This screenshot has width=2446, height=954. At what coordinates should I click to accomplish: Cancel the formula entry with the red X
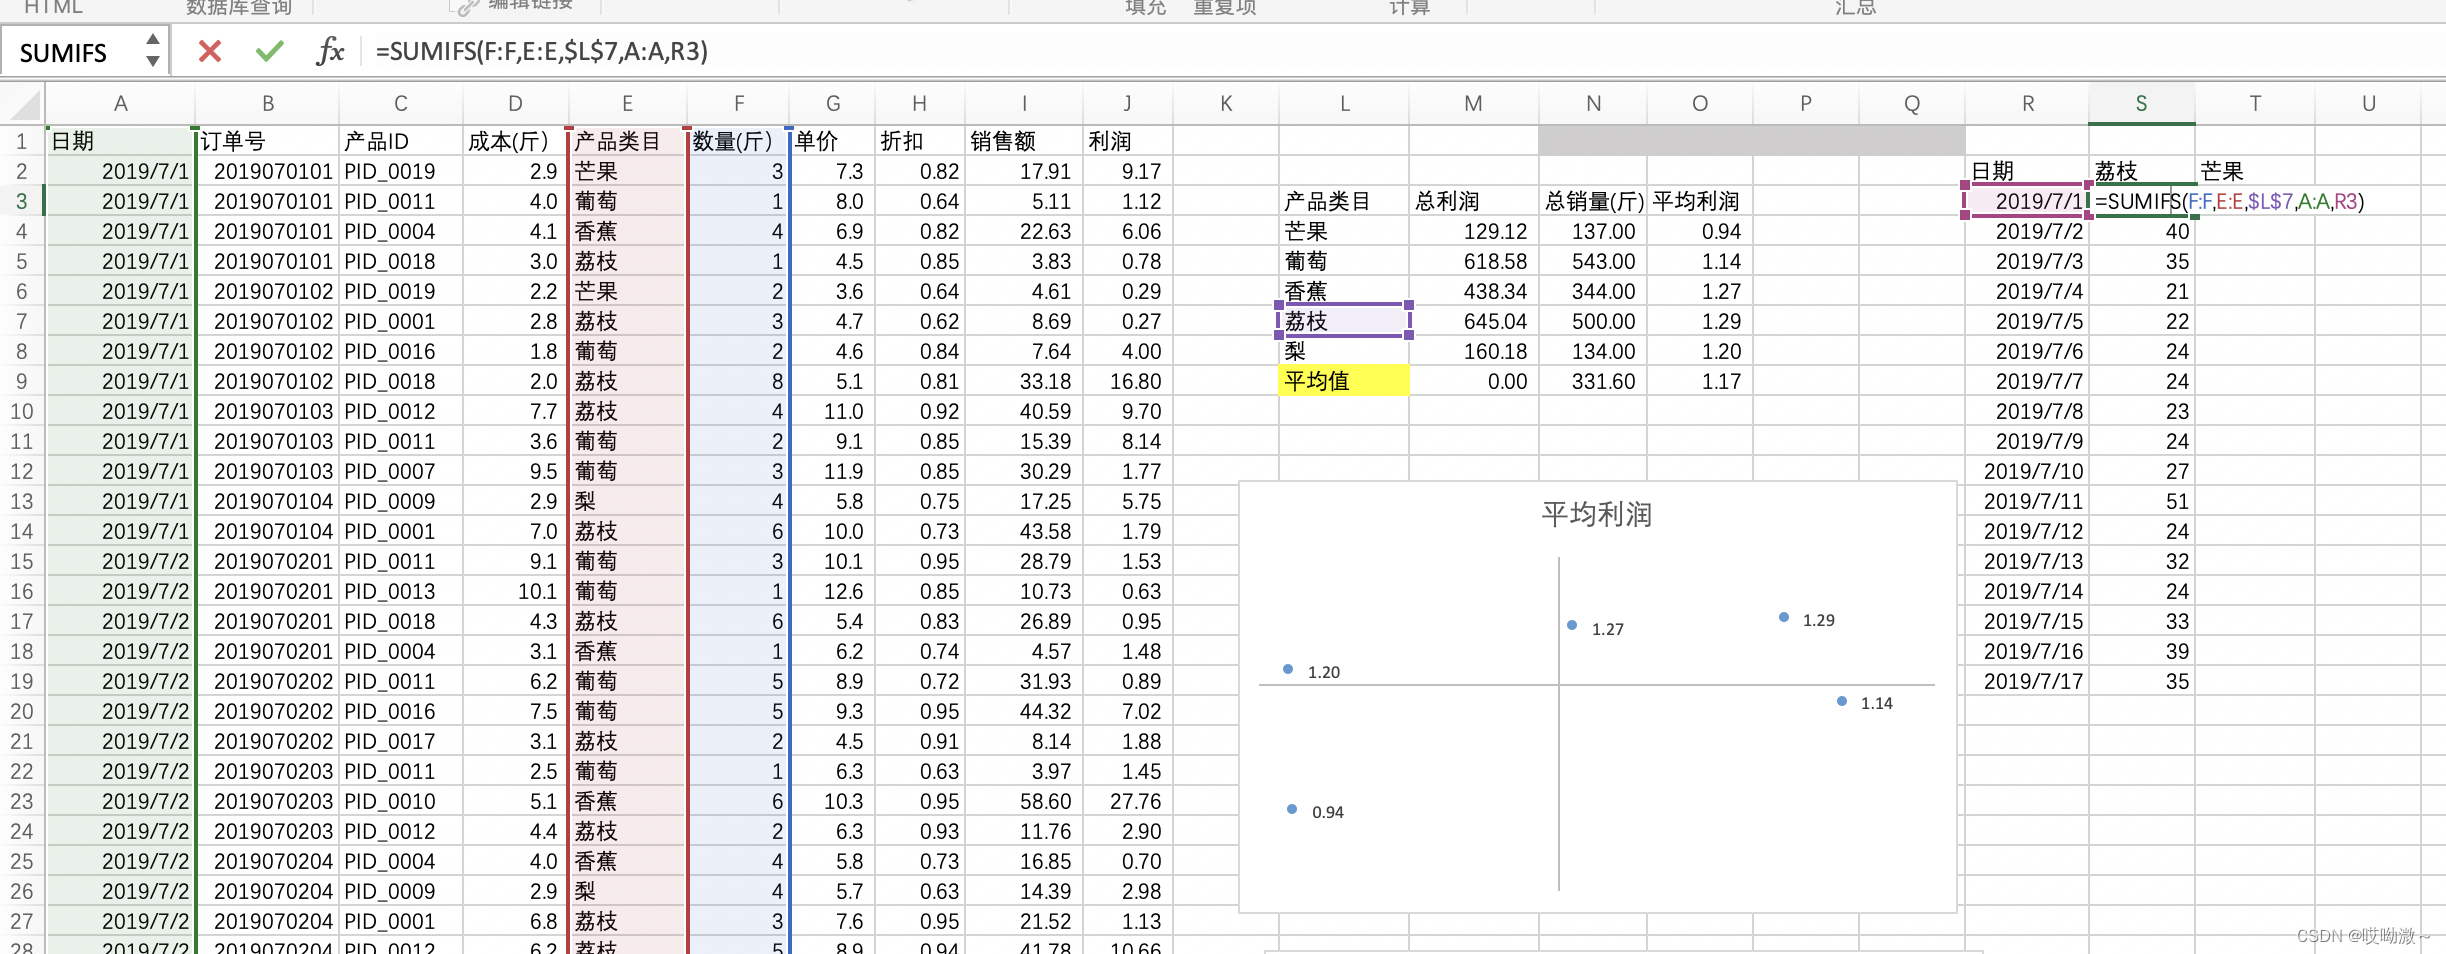click(x=209, y=51)
